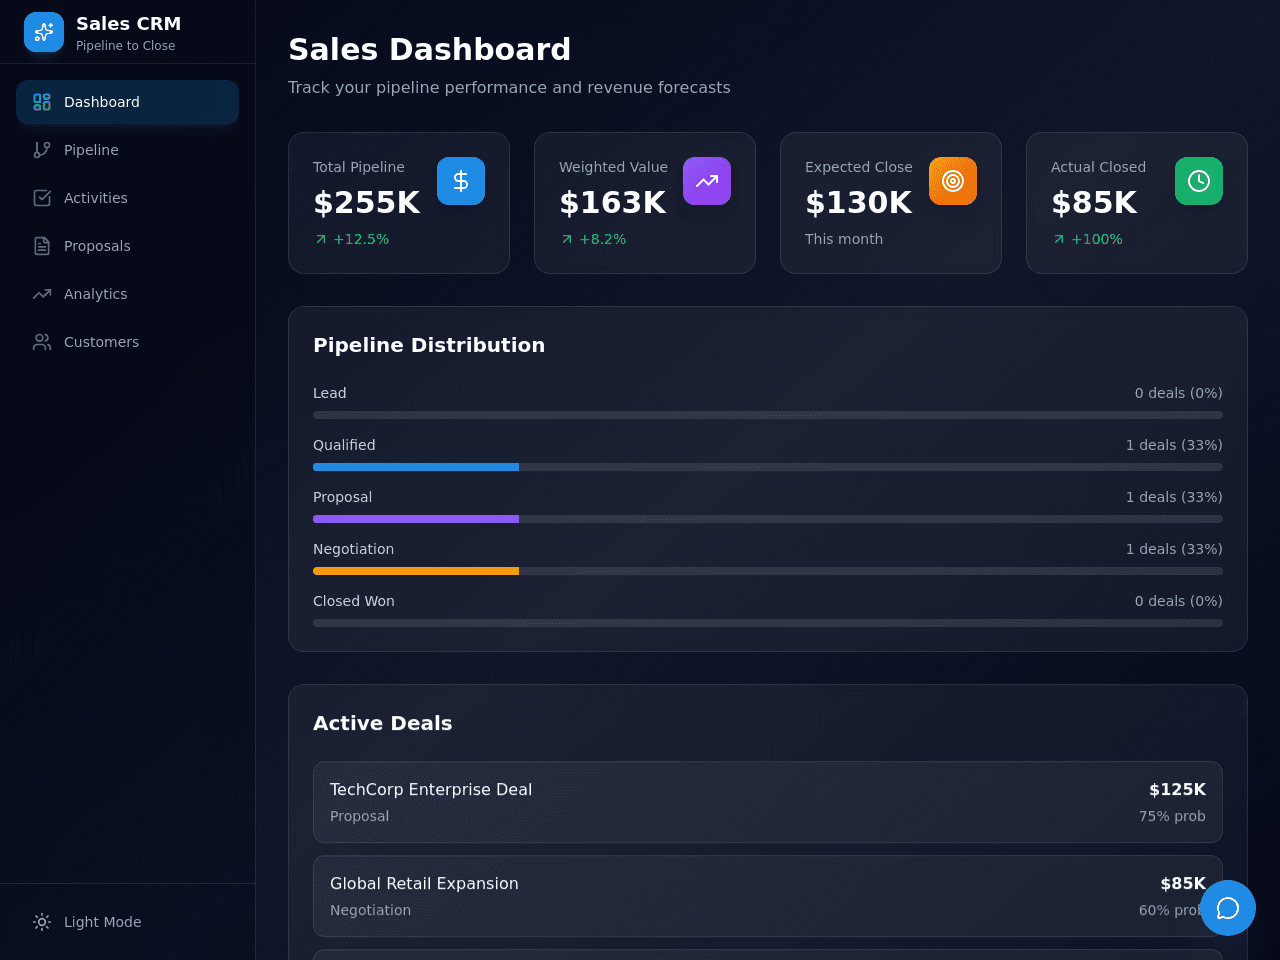This screenshot has width=1280, height=960.
Task: Click the Active Deals heading
Action: 383,723
